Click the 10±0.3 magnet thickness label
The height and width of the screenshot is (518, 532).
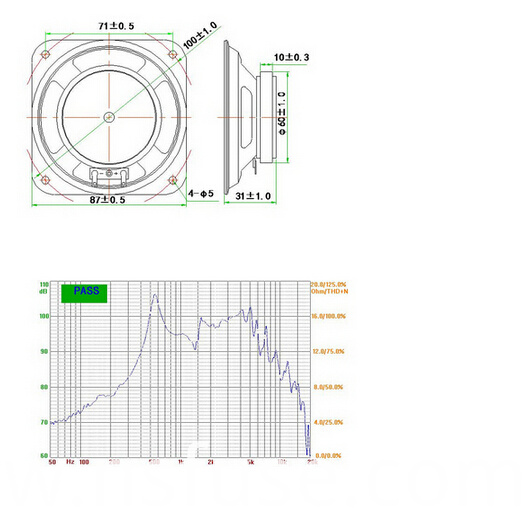click(291, 57)
